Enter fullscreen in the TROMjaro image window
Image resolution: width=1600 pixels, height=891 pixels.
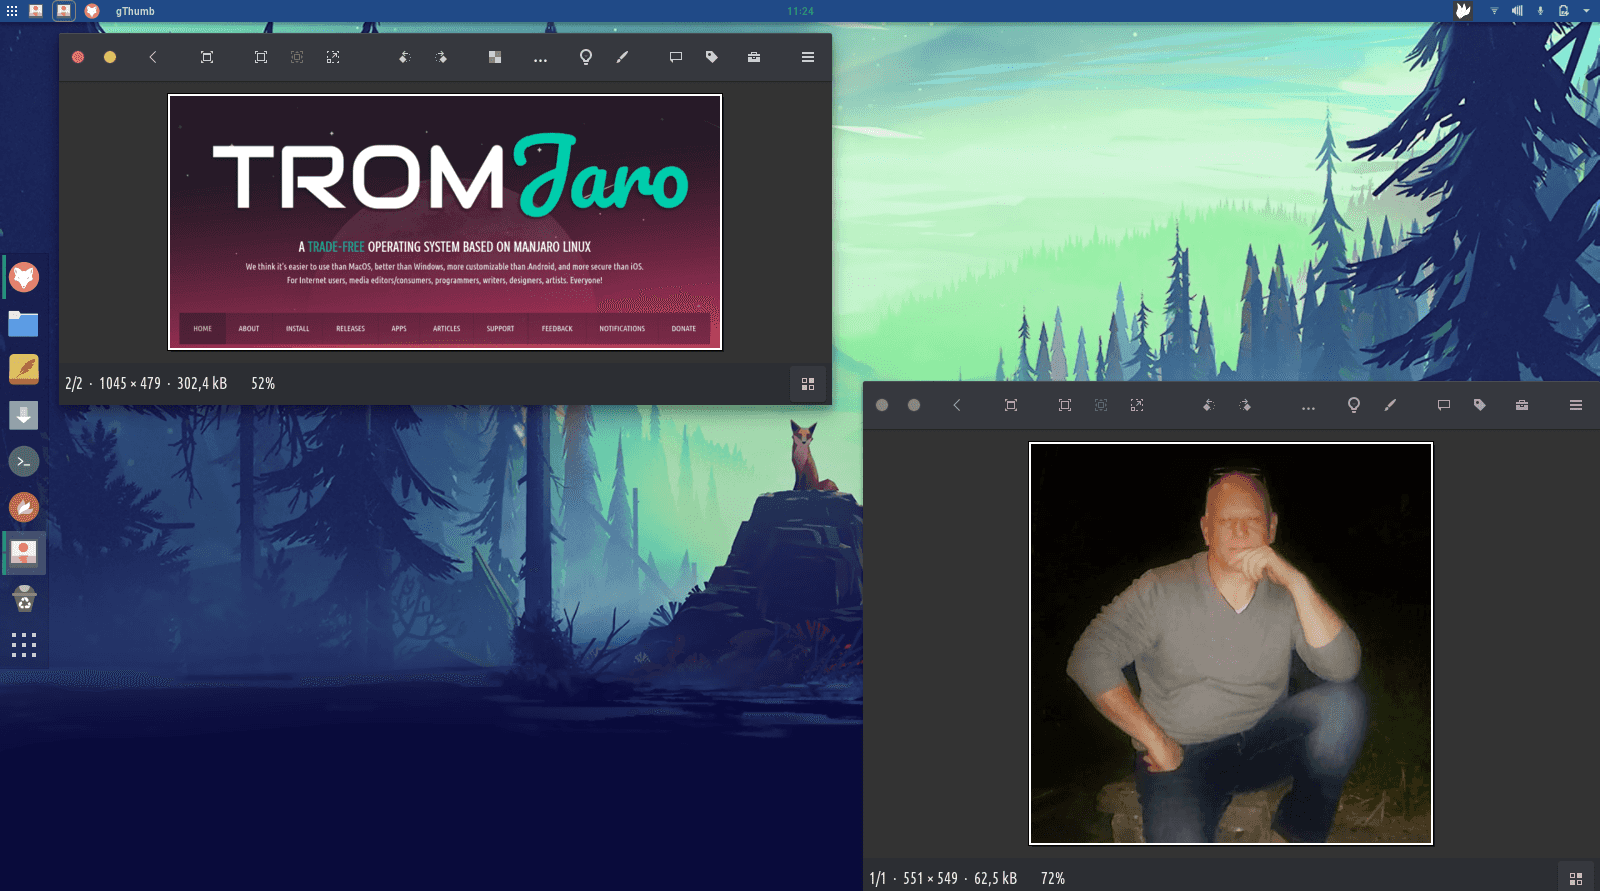point(207,57)
